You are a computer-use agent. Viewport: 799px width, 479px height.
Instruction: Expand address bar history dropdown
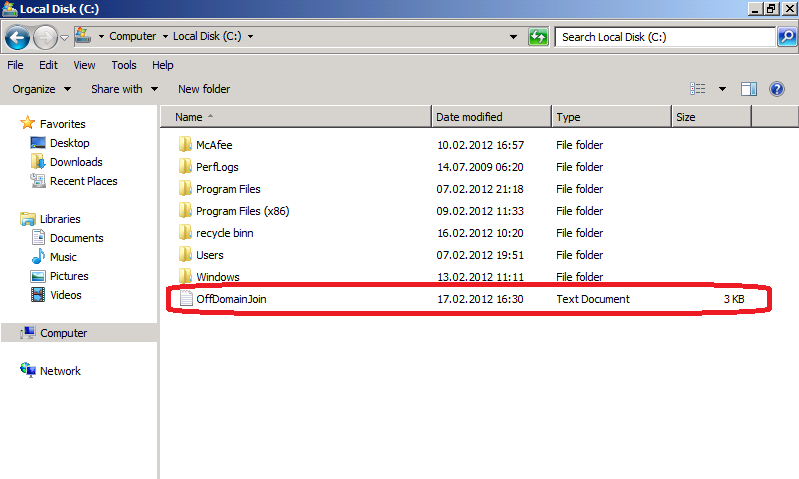point(513,37)
